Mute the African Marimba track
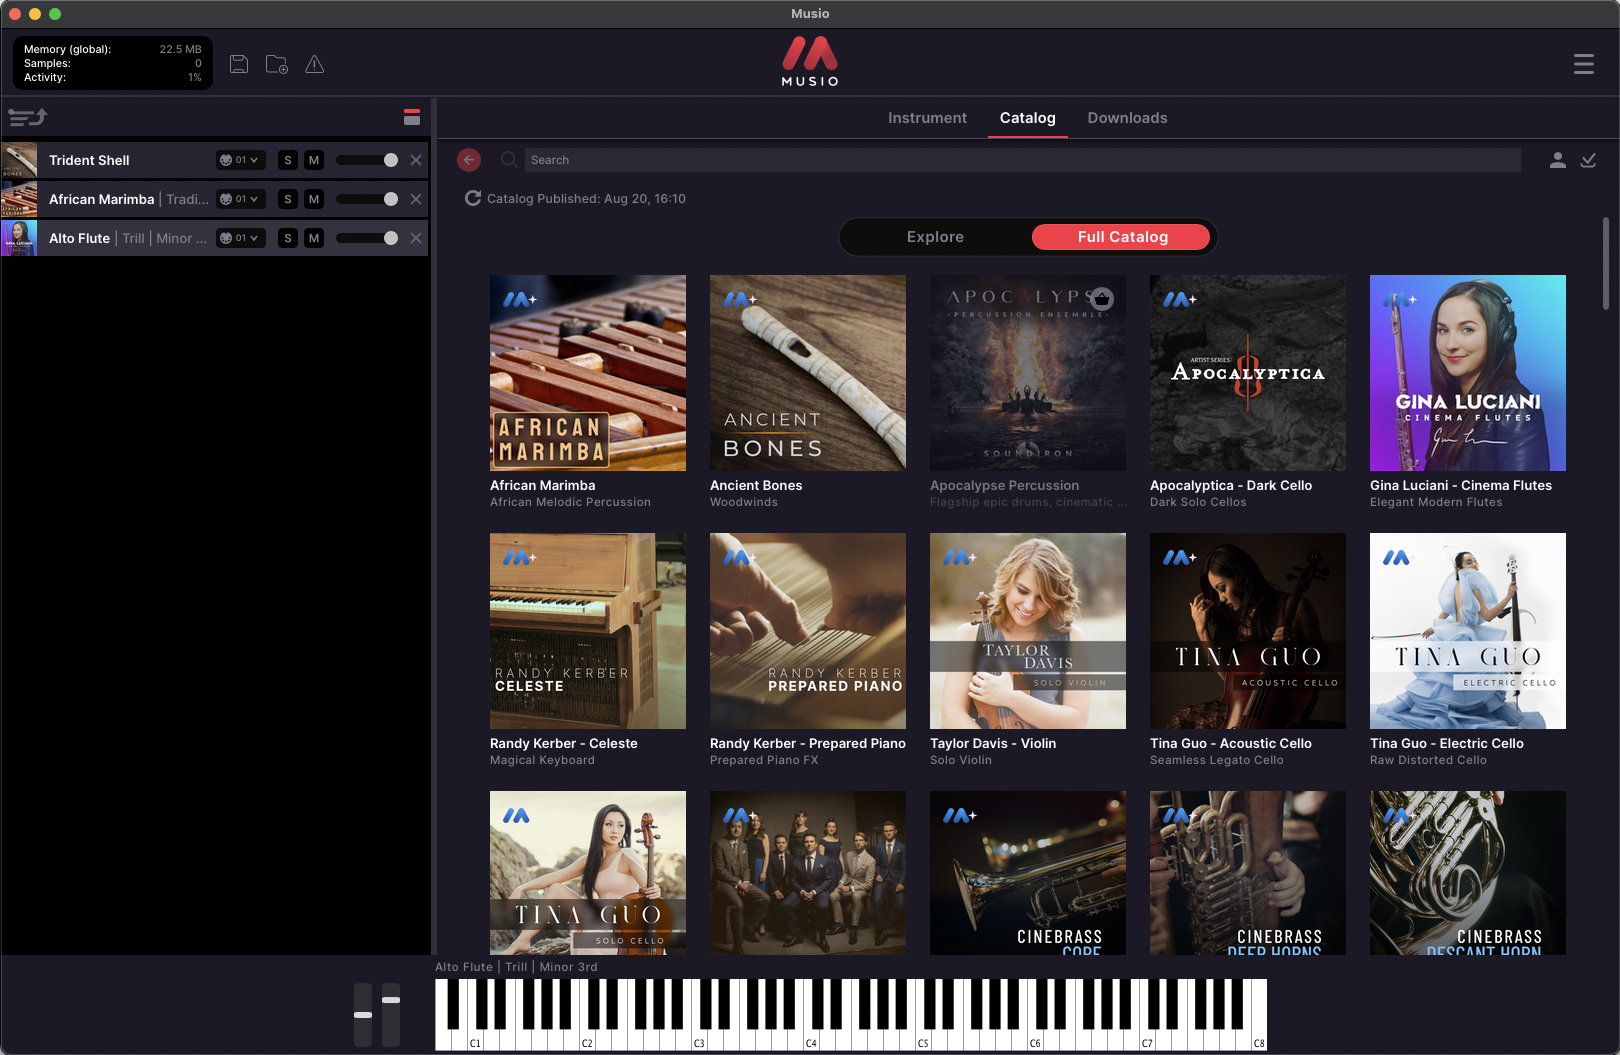This screenshot has width=1620, height=1055. (x=314, y=199)
